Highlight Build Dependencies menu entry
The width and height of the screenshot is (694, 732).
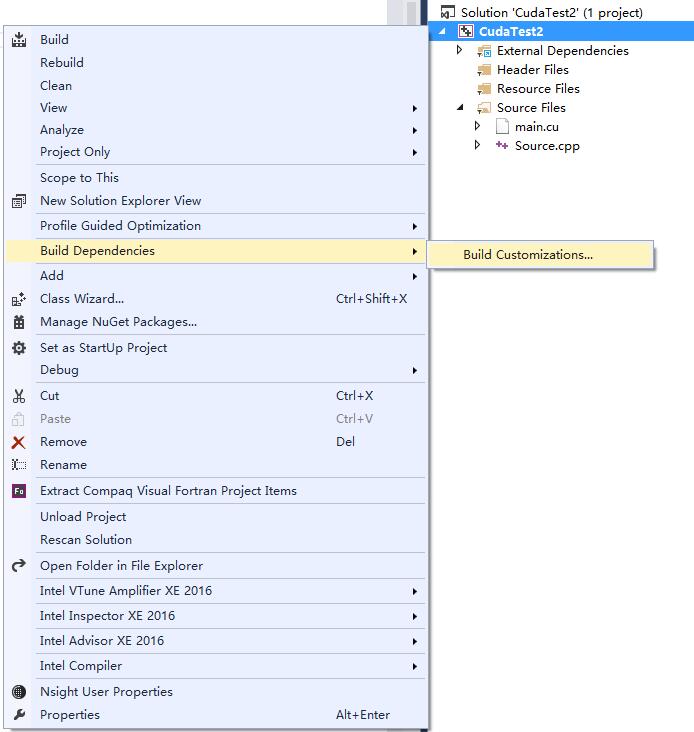pos(216,251)
